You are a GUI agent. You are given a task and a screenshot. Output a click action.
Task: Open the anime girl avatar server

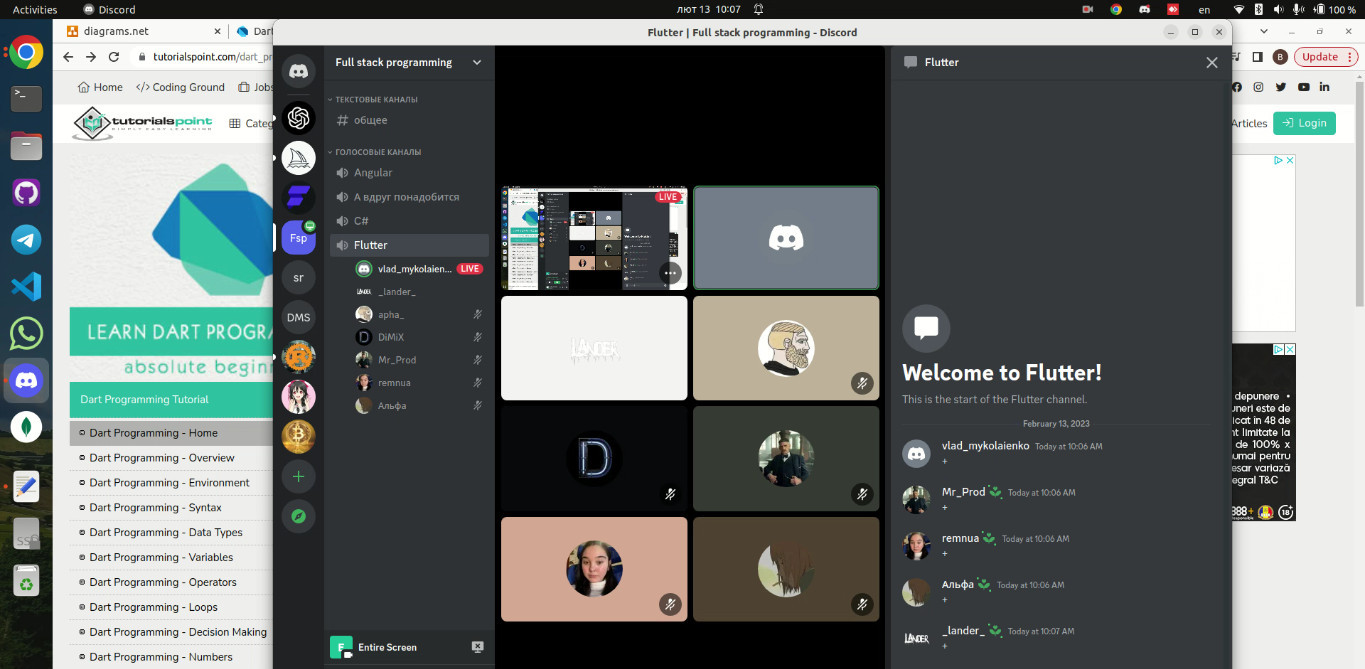coord(298,397)
